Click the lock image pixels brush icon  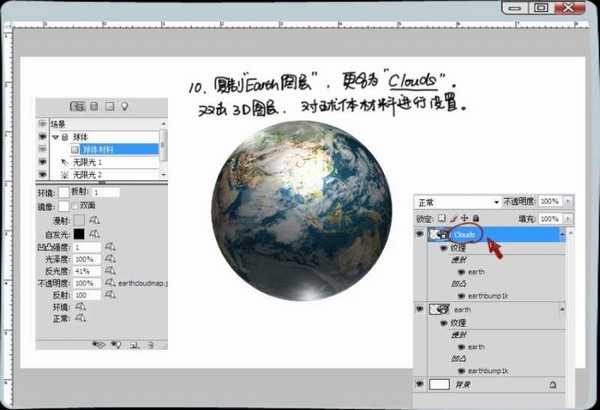coord(455,217)
